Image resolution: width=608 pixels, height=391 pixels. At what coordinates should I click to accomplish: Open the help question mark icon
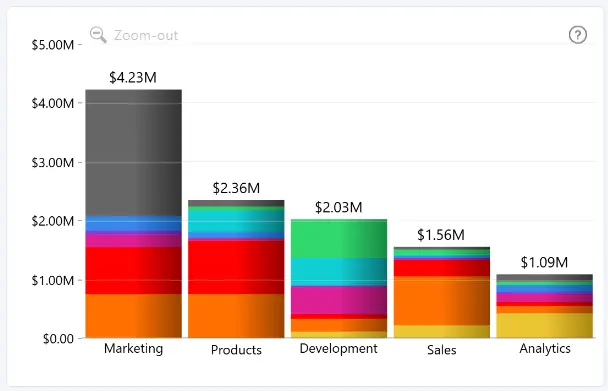[578, 35]
